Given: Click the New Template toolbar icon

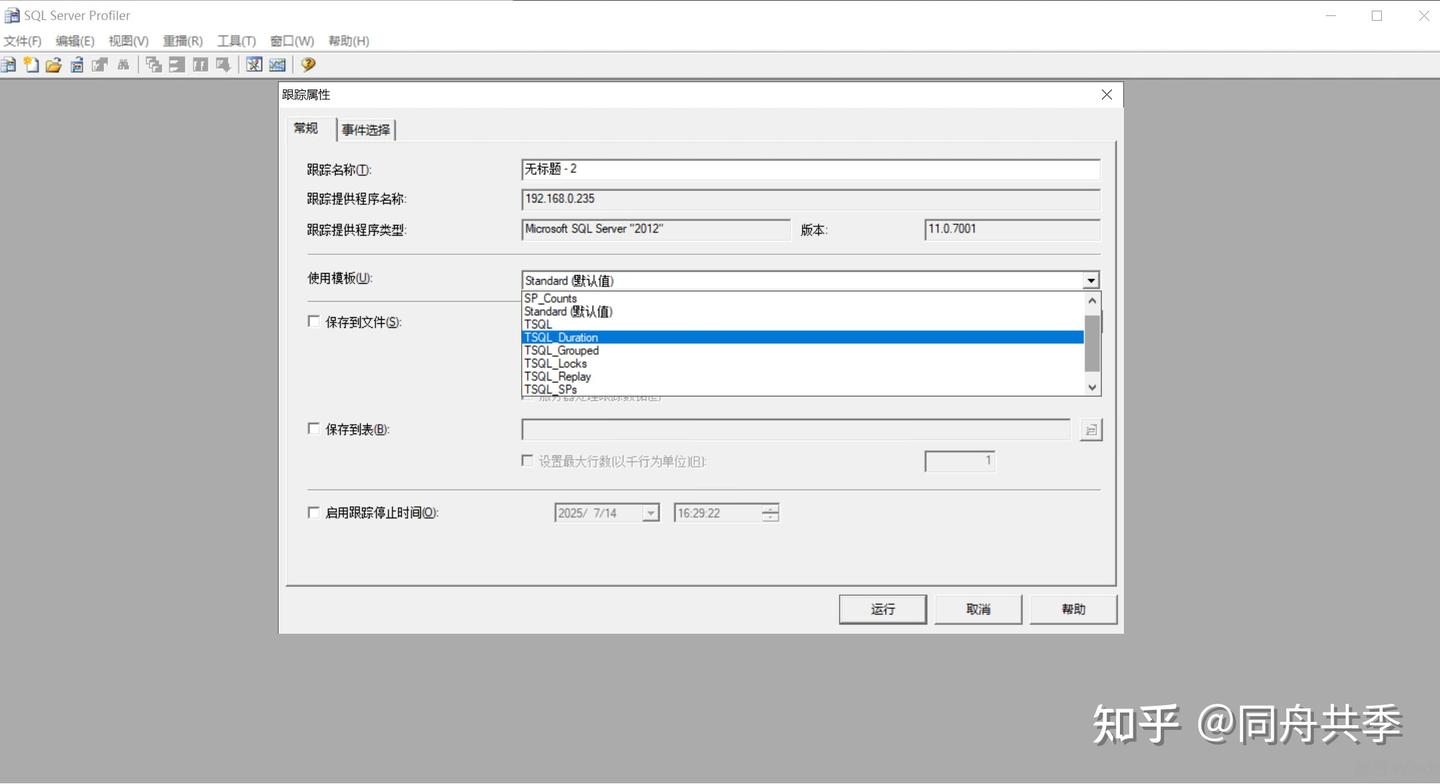Looking at the screenshot, I should (x=31, y=65).
